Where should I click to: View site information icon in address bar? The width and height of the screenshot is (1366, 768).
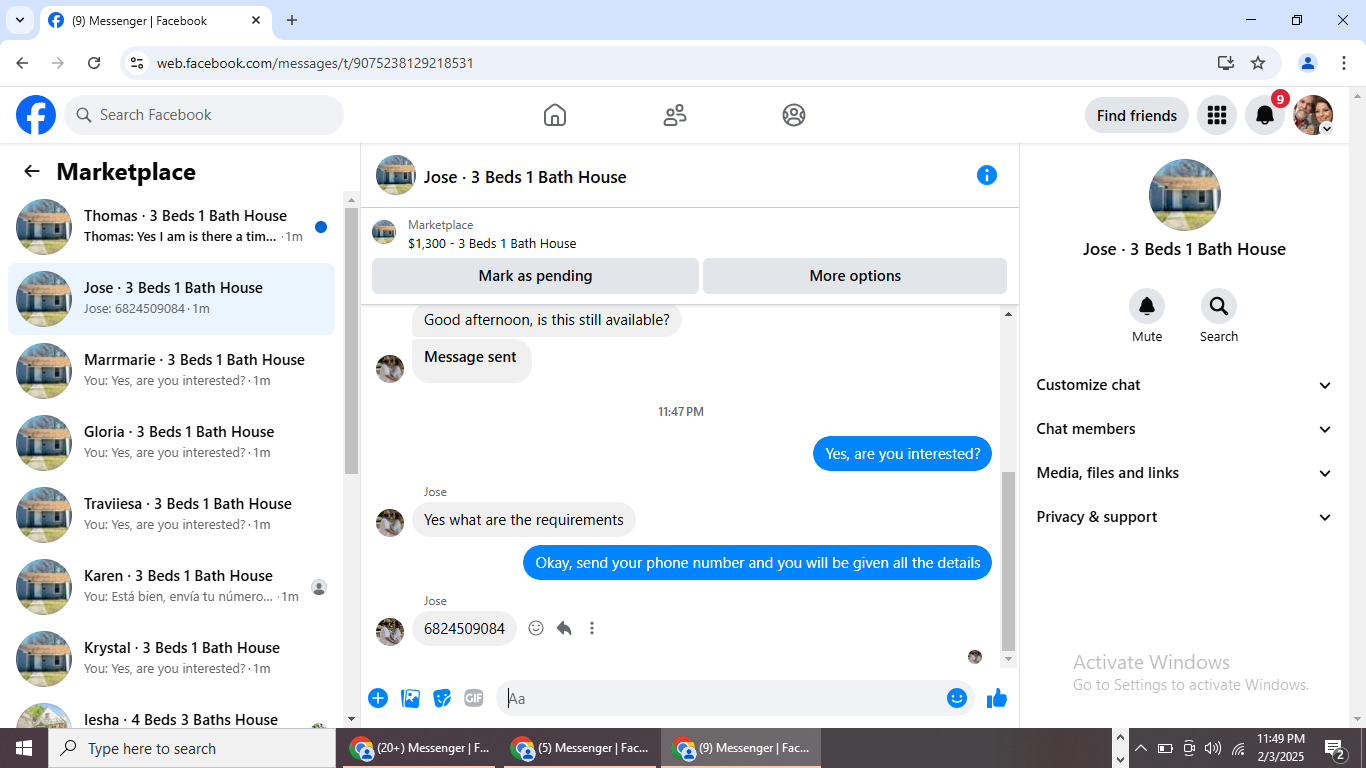tap(137, 63)
